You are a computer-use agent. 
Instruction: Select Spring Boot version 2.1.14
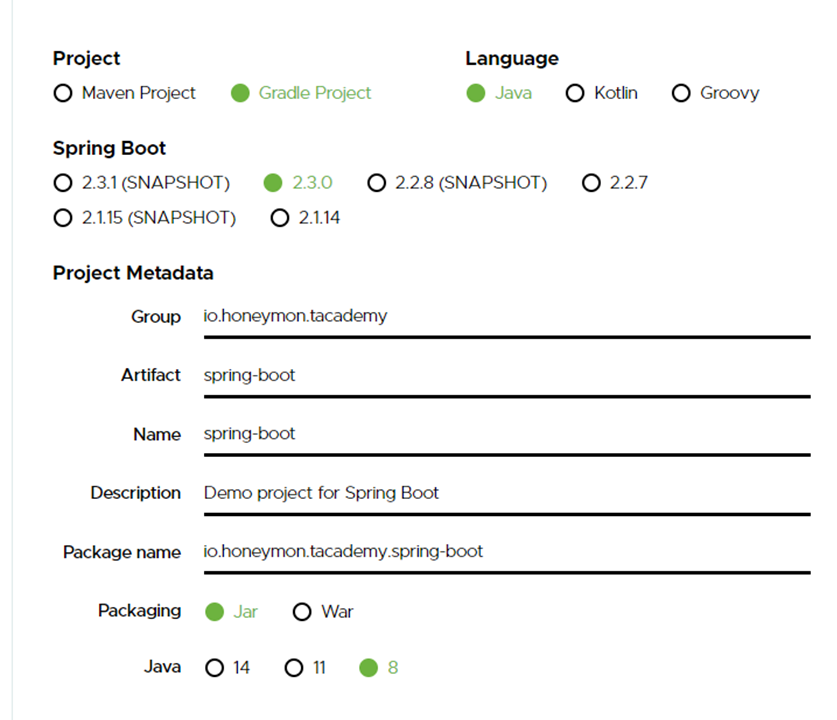280,218
